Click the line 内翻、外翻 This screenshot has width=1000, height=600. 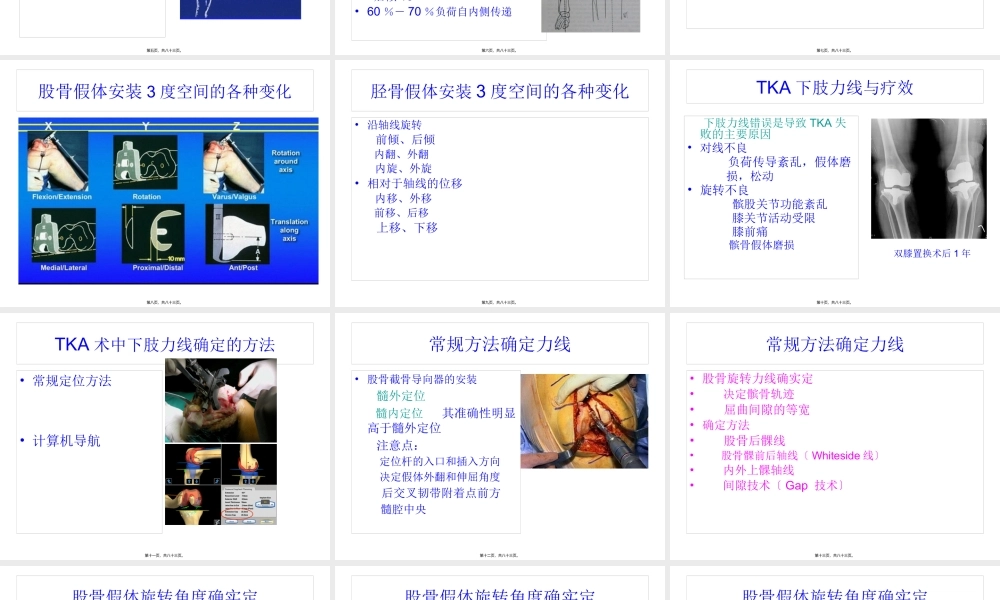[x=401, y=154]
